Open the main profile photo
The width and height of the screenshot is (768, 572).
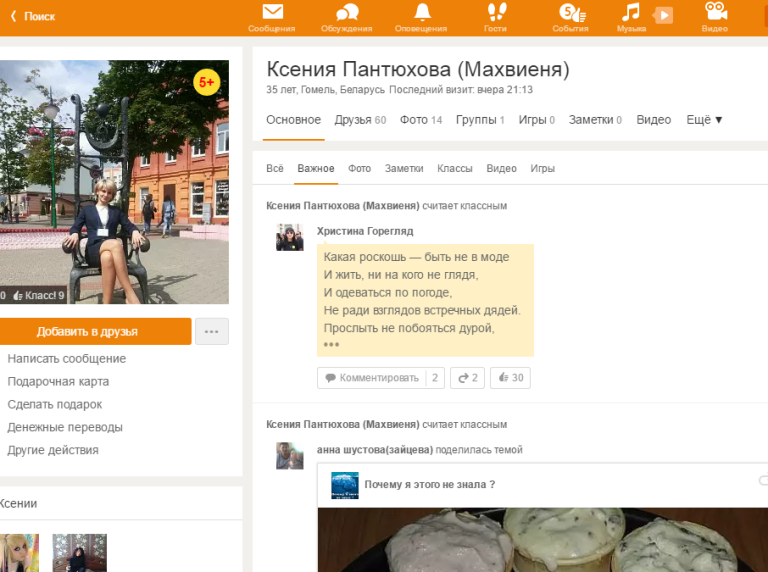point(114,182)
